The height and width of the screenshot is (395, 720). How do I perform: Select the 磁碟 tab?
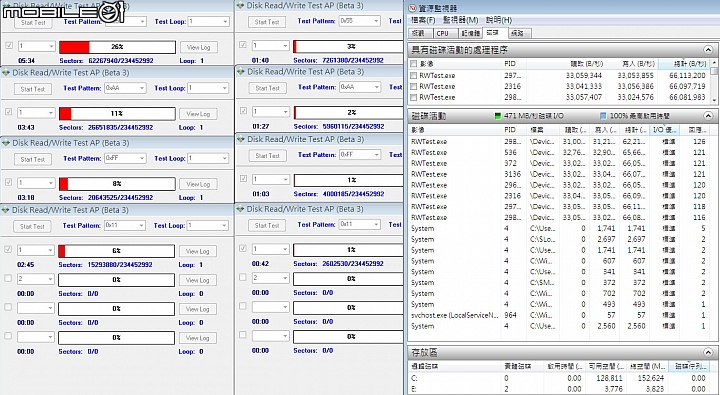point(495,33)
